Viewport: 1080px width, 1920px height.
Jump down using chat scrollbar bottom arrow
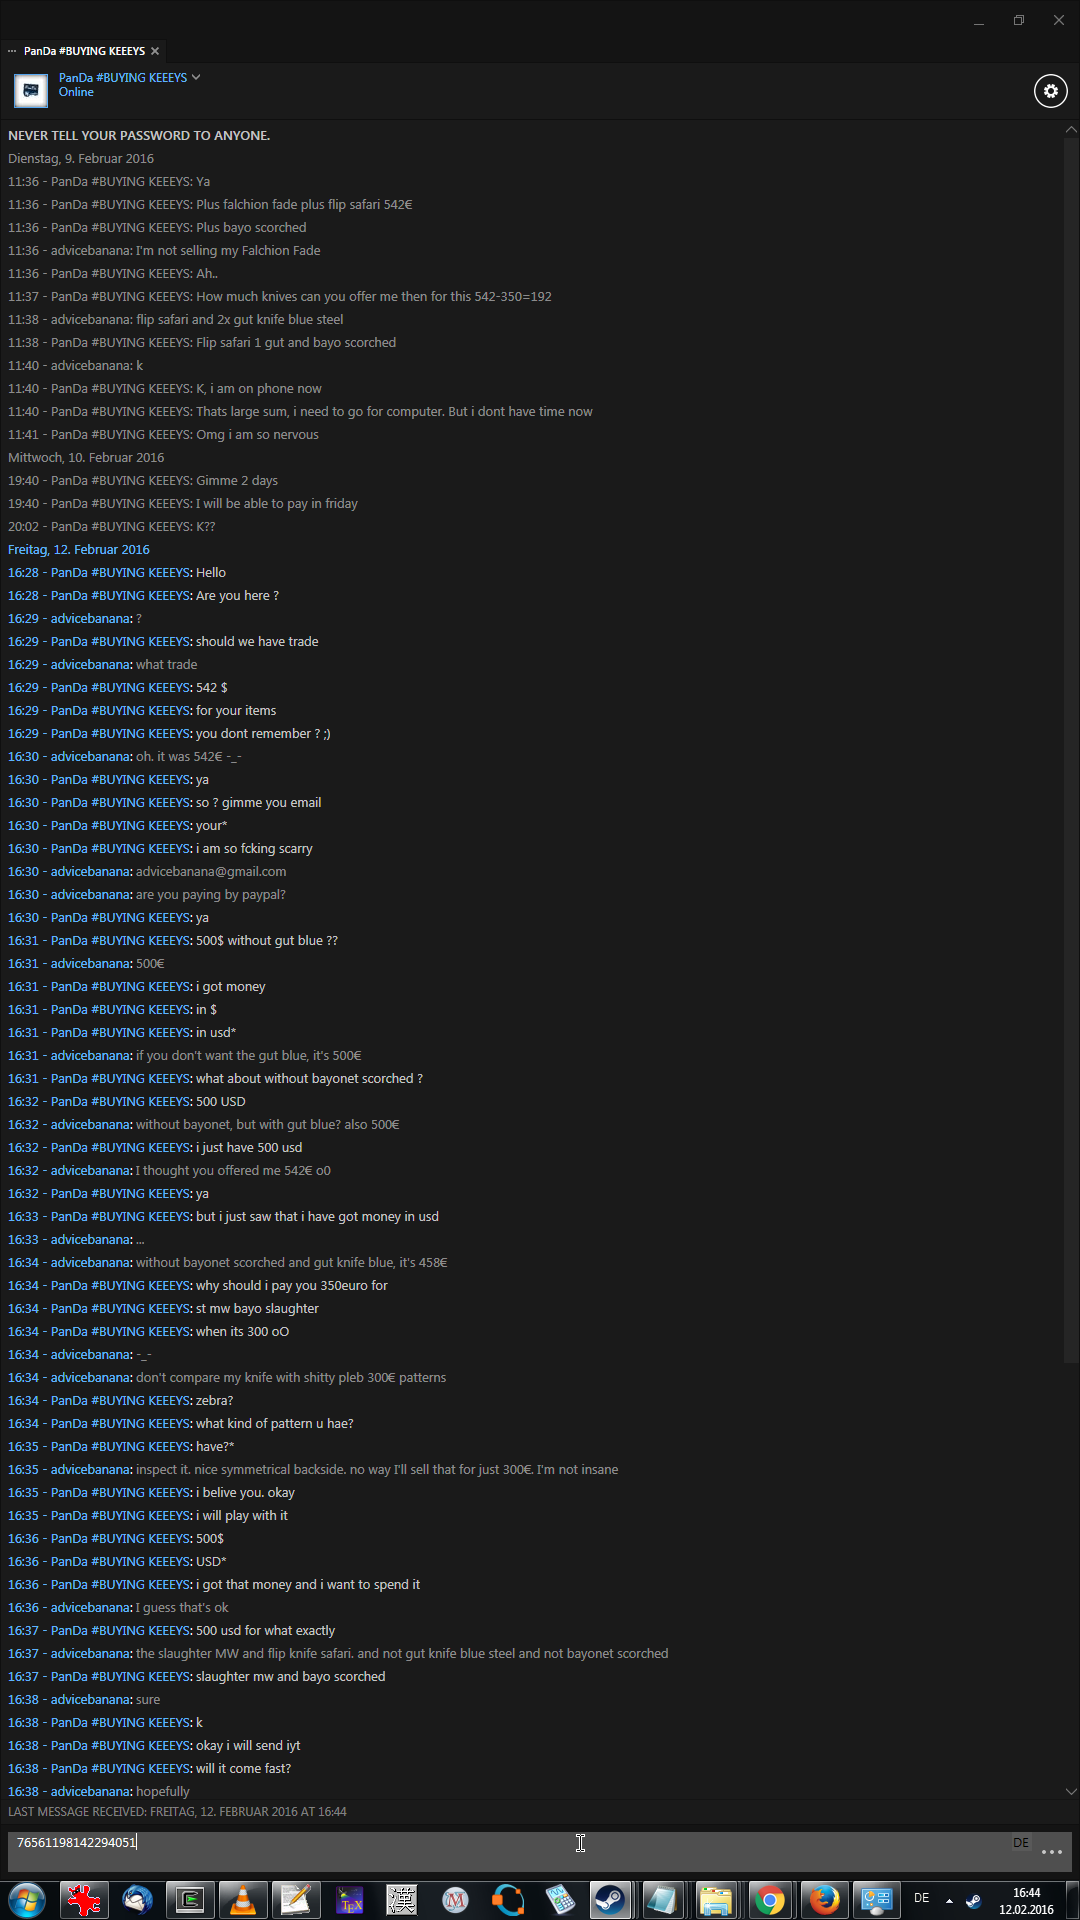coord(1071,1791)
